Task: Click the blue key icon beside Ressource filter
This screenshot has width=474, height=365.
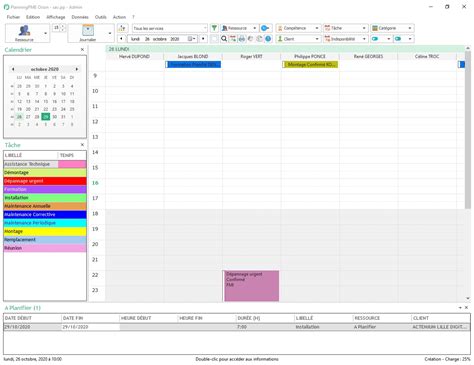Action: [265, 28]
